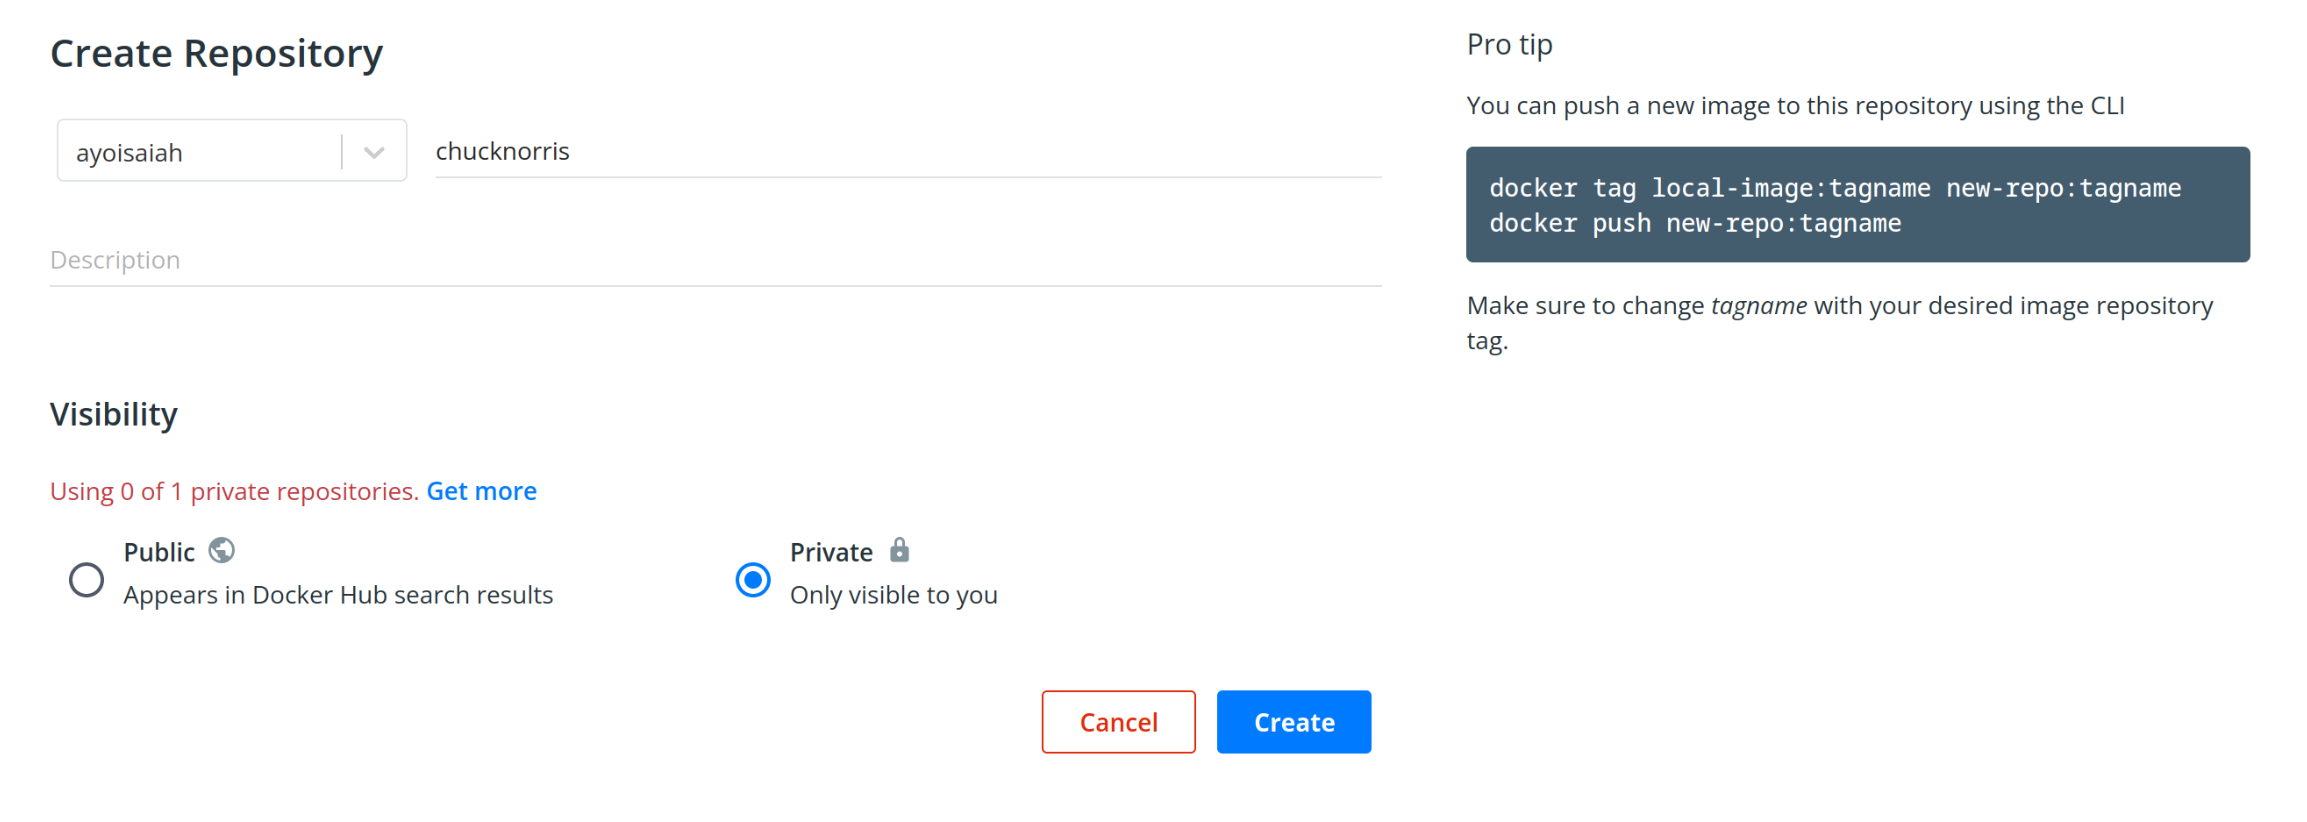2307x822 pixels.
Task: Click the Pro tip heading
Action: tap(1508, 44)
